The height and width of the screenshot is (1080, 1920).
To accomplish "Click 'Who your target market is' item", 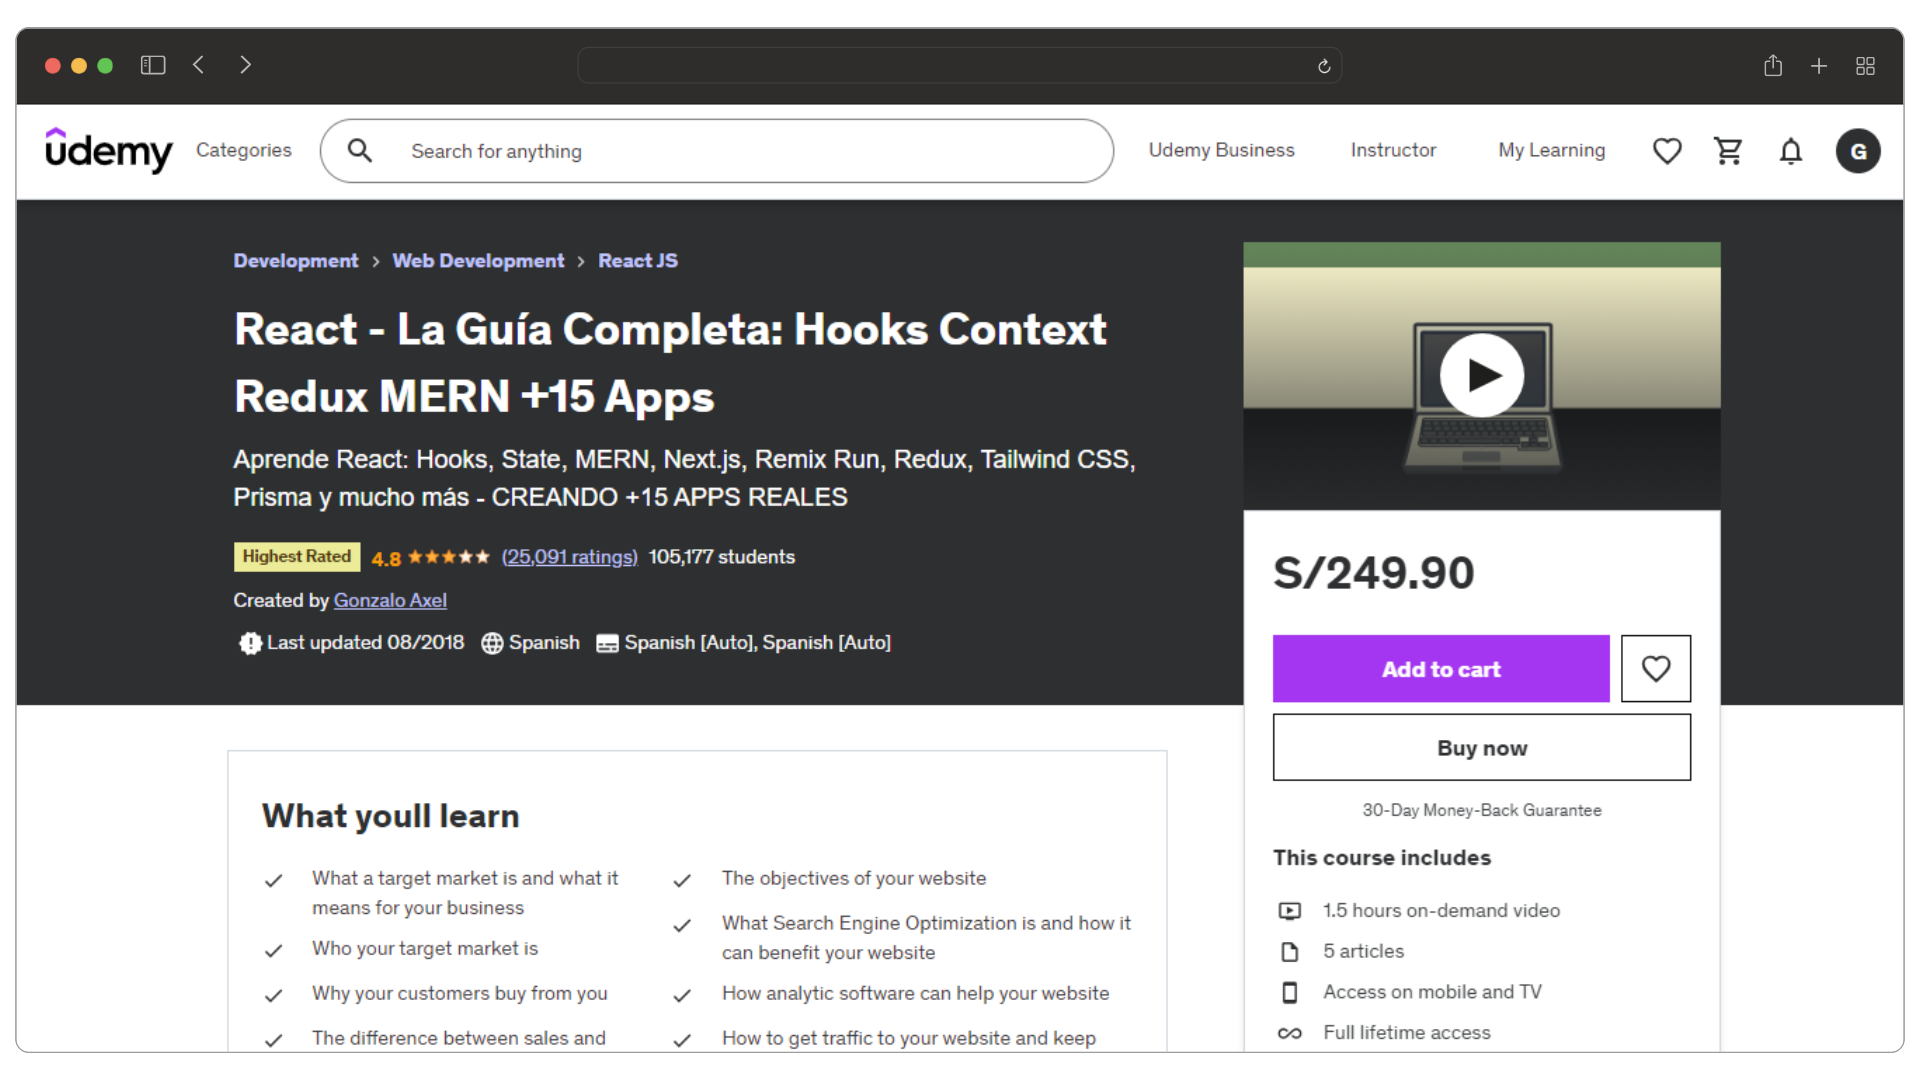I will point(425,948).
